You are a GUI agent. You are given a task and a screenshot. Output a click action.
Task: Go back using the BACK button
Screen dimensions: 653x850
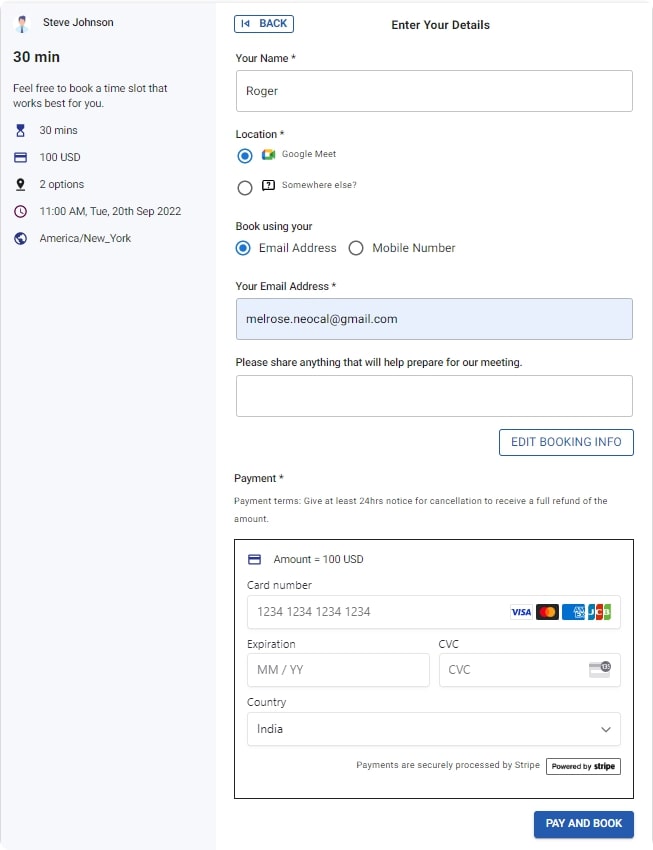click(x=264, y=24)
